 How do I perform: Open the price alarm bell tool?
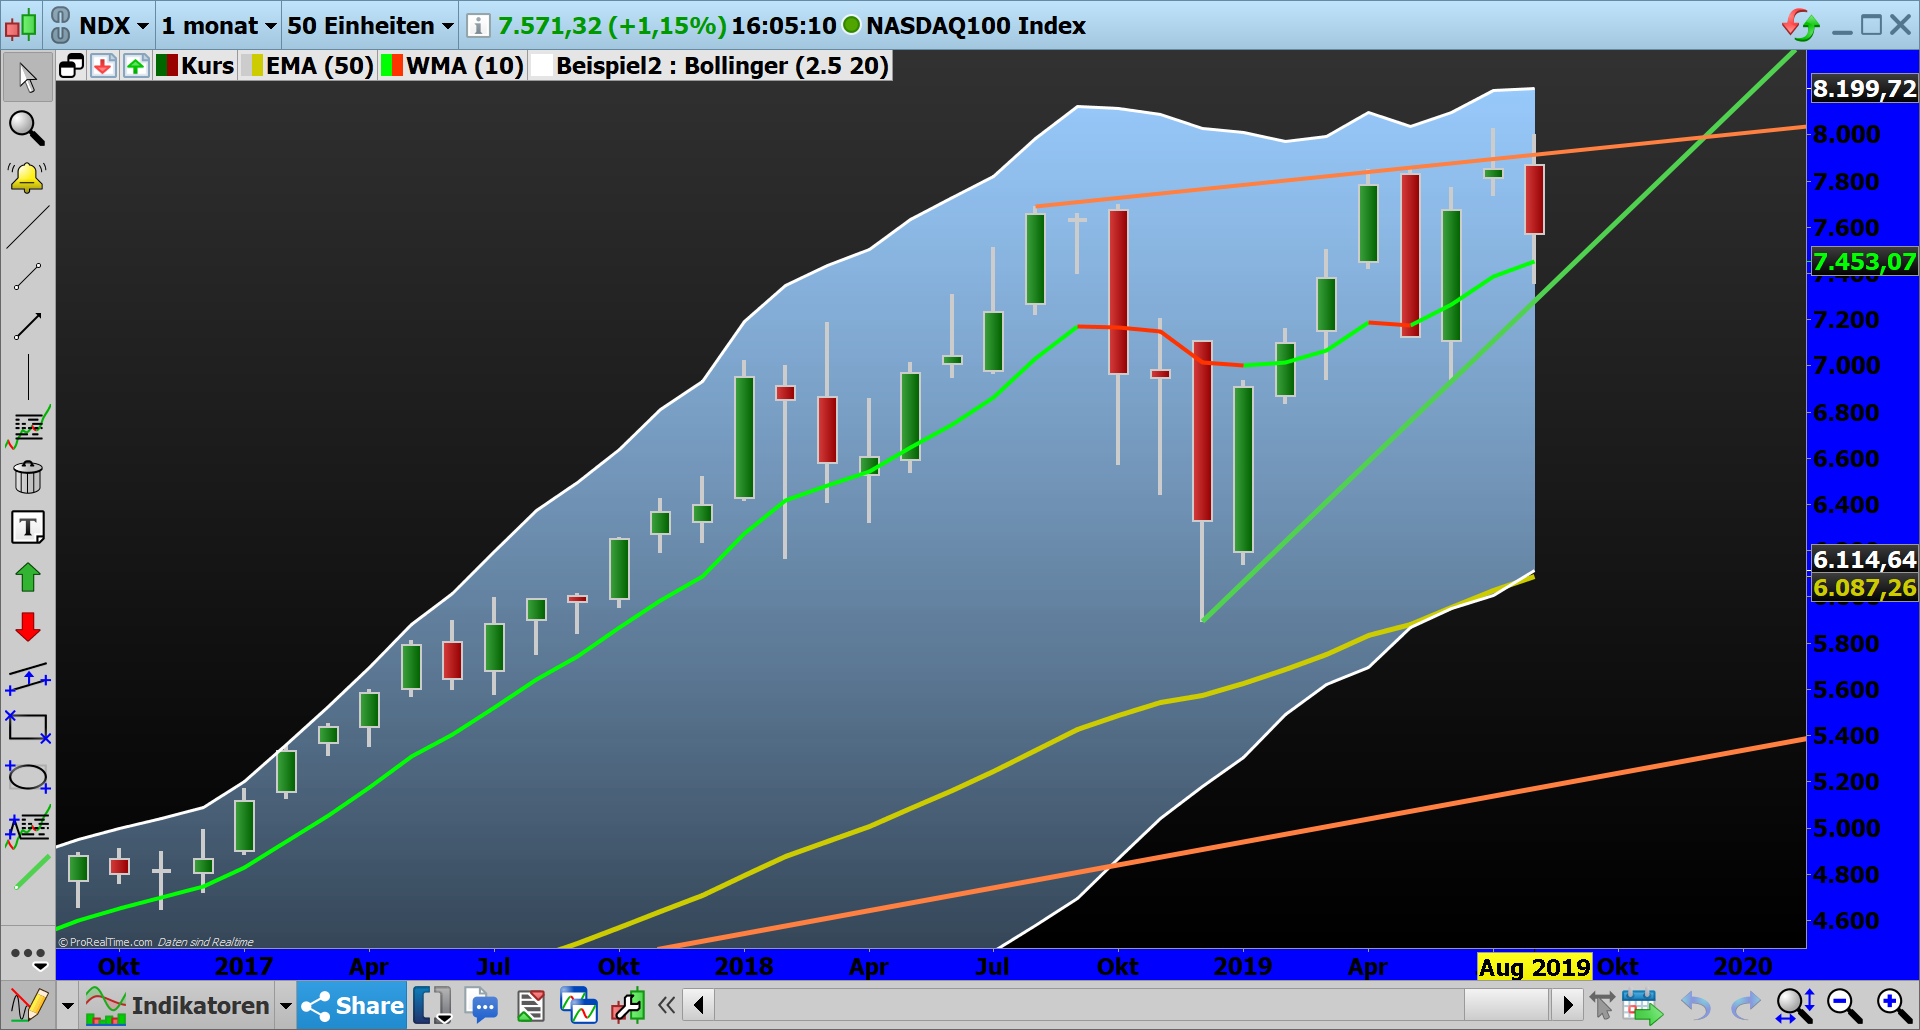click(28, 178)
